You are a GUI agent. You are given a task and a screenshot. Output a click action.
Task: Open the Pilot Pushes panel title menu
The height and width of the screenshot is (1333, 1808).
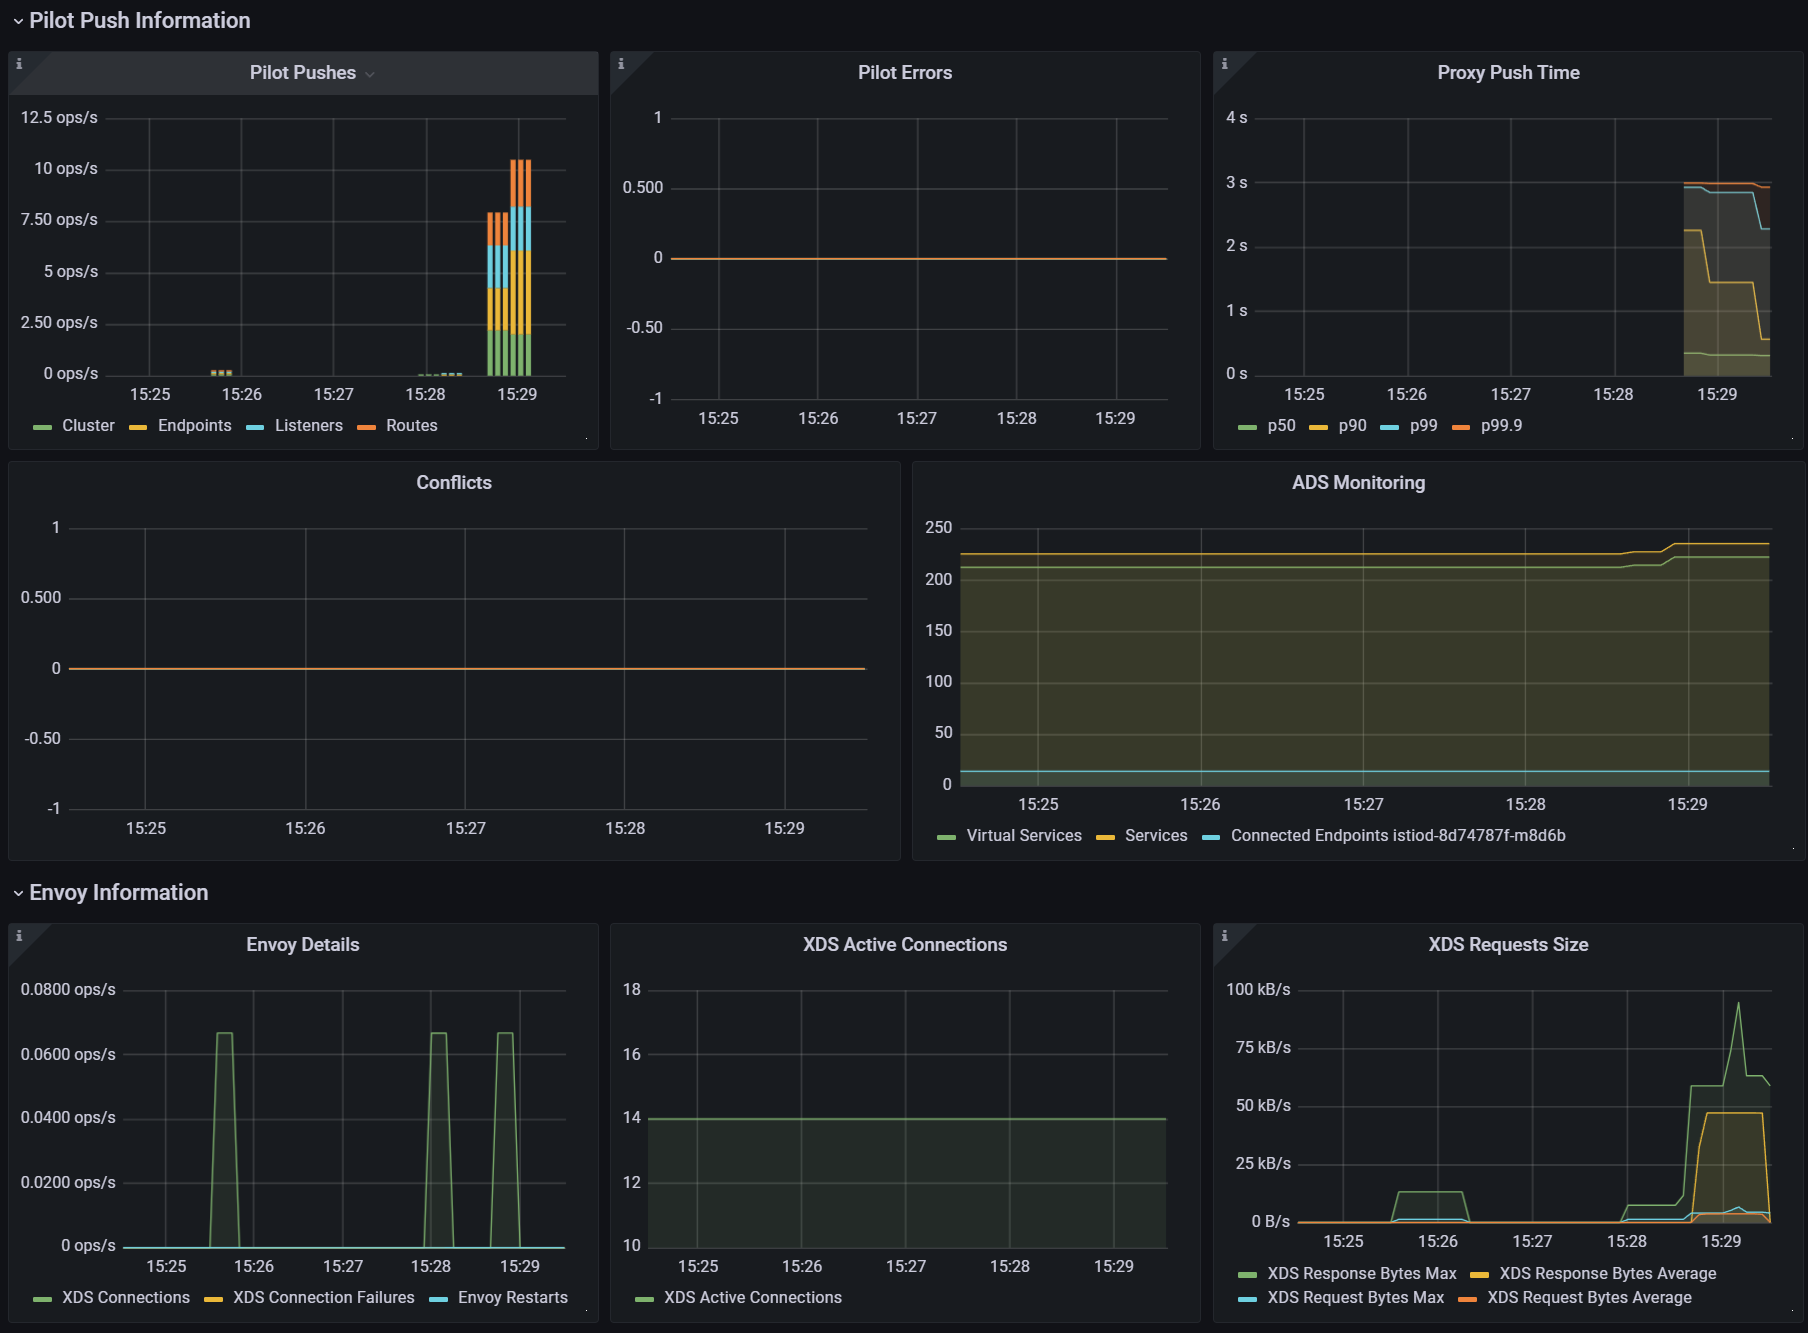tap(303, 73)
